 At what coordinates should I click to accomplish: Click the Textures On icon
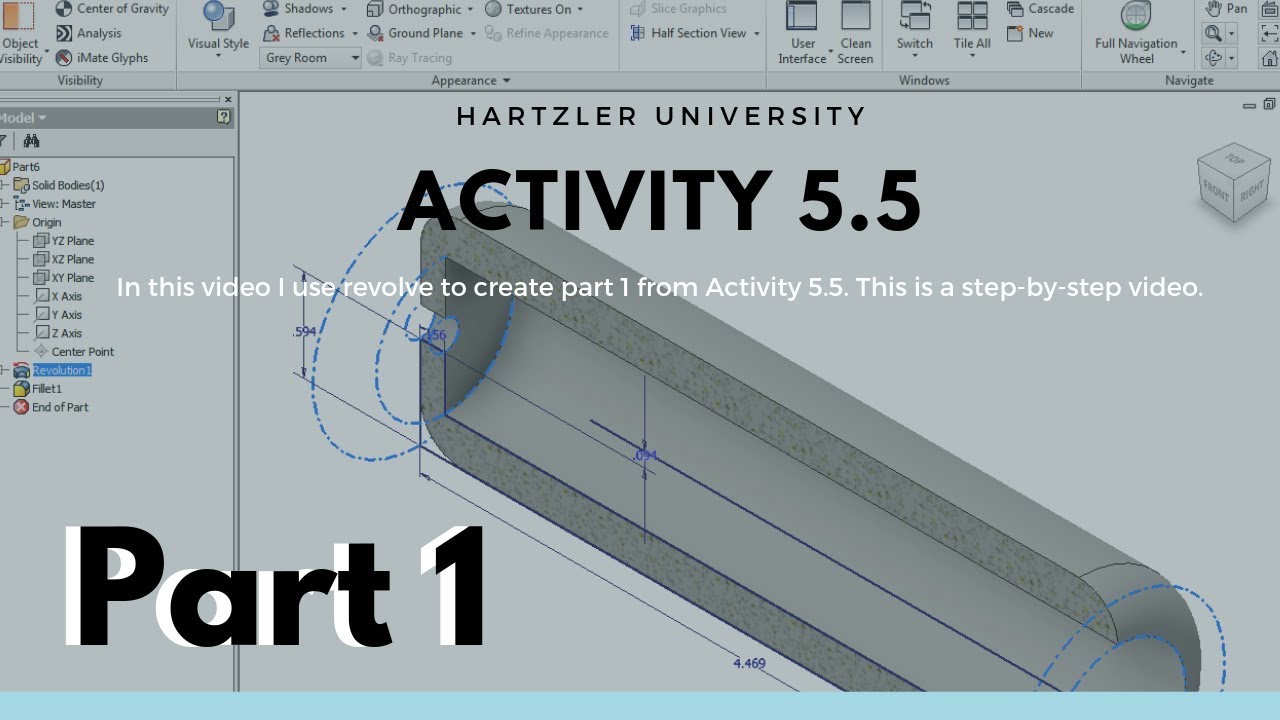click(x=493, y=9)
